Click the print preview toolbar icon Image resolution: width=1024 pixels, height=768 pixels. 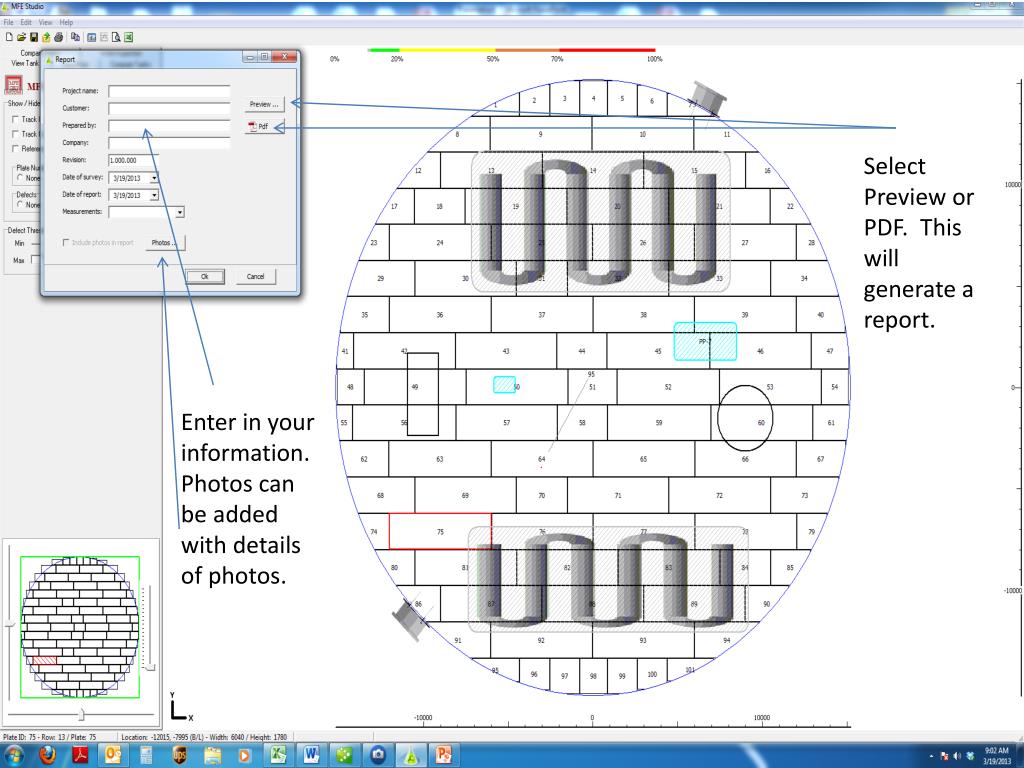coord(115,37)
